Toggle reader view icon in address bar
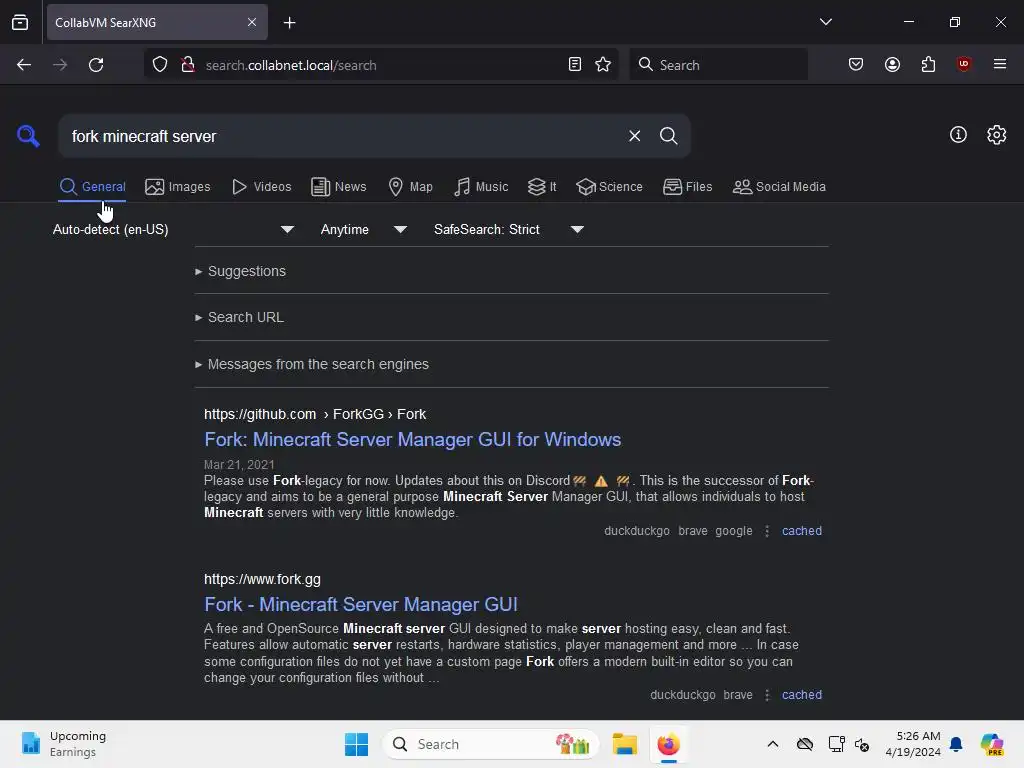 point(575,65)
